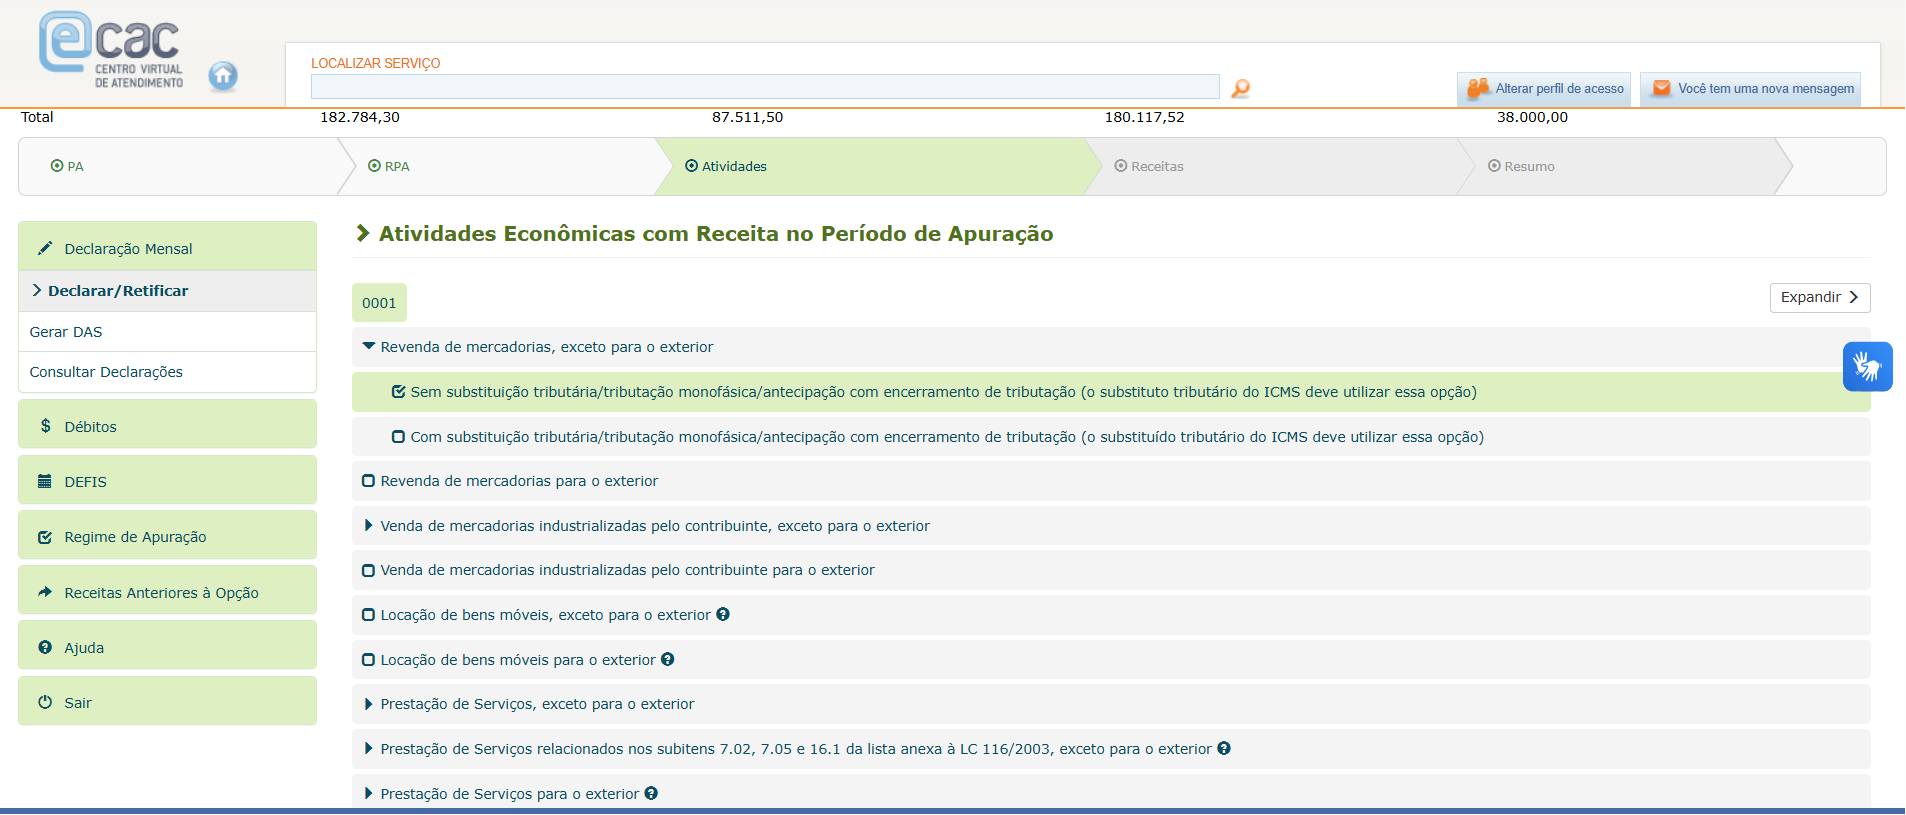1906x815 pixels.
Task: Click the arrow icon of Receitas Anteriores
Action: coord(45,592)
